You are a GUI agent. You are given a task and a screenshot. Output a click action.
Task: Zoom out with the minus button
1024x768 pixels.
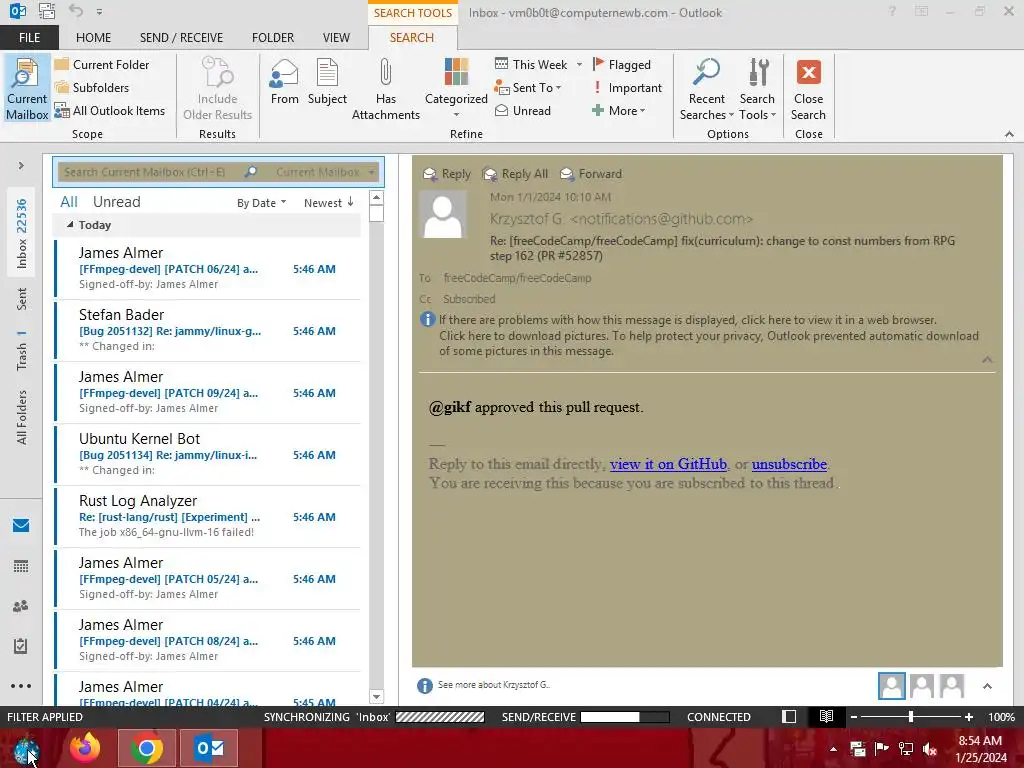pyautogui.click(x=854, y=717)
